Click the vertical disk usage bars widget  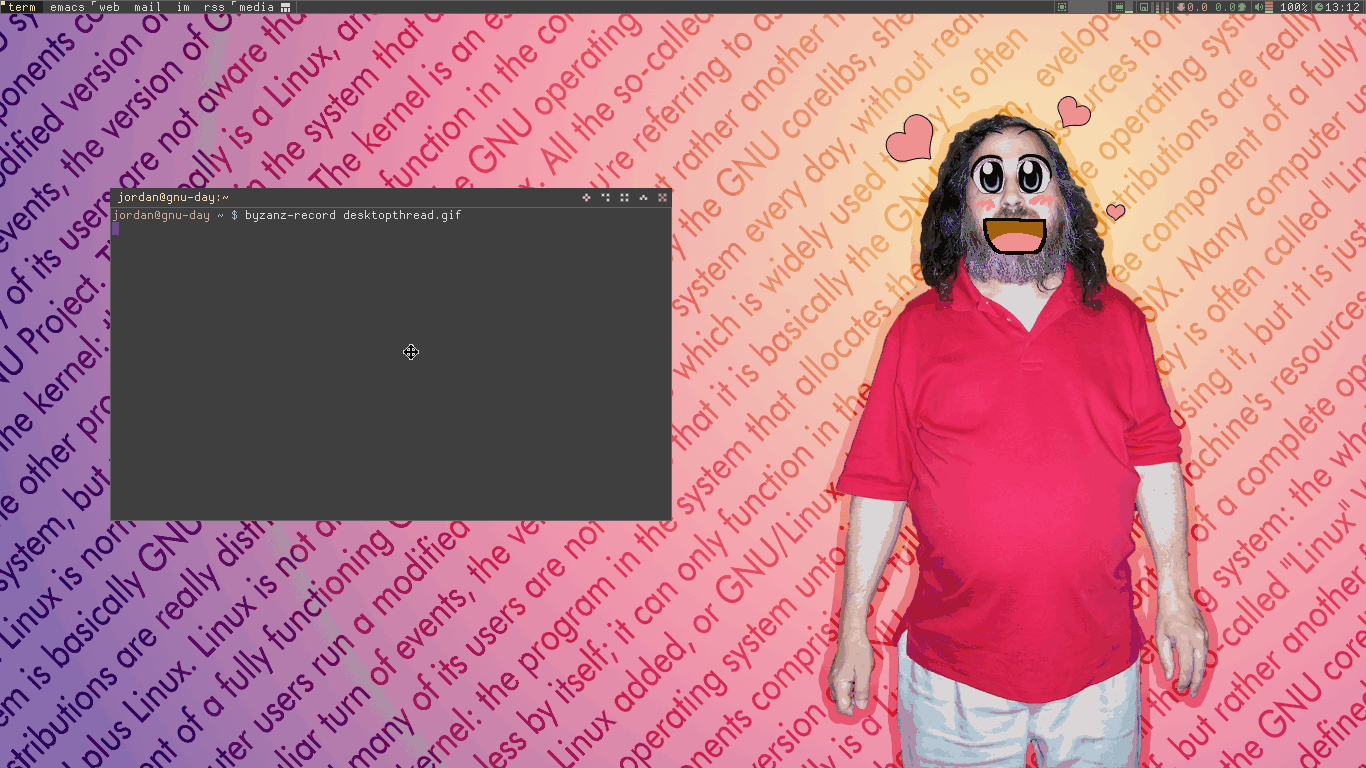(x=1162, y=7)
